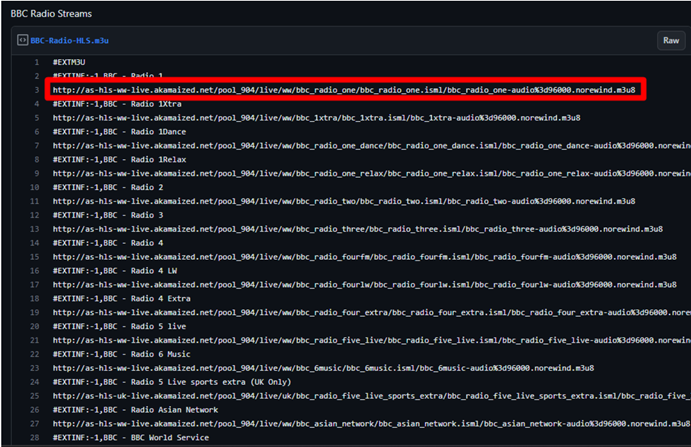Click the '#EXTINF:-1,BBC - Radio 4 Extra' line
The image size is (691, 447).
tap(122, 298)
